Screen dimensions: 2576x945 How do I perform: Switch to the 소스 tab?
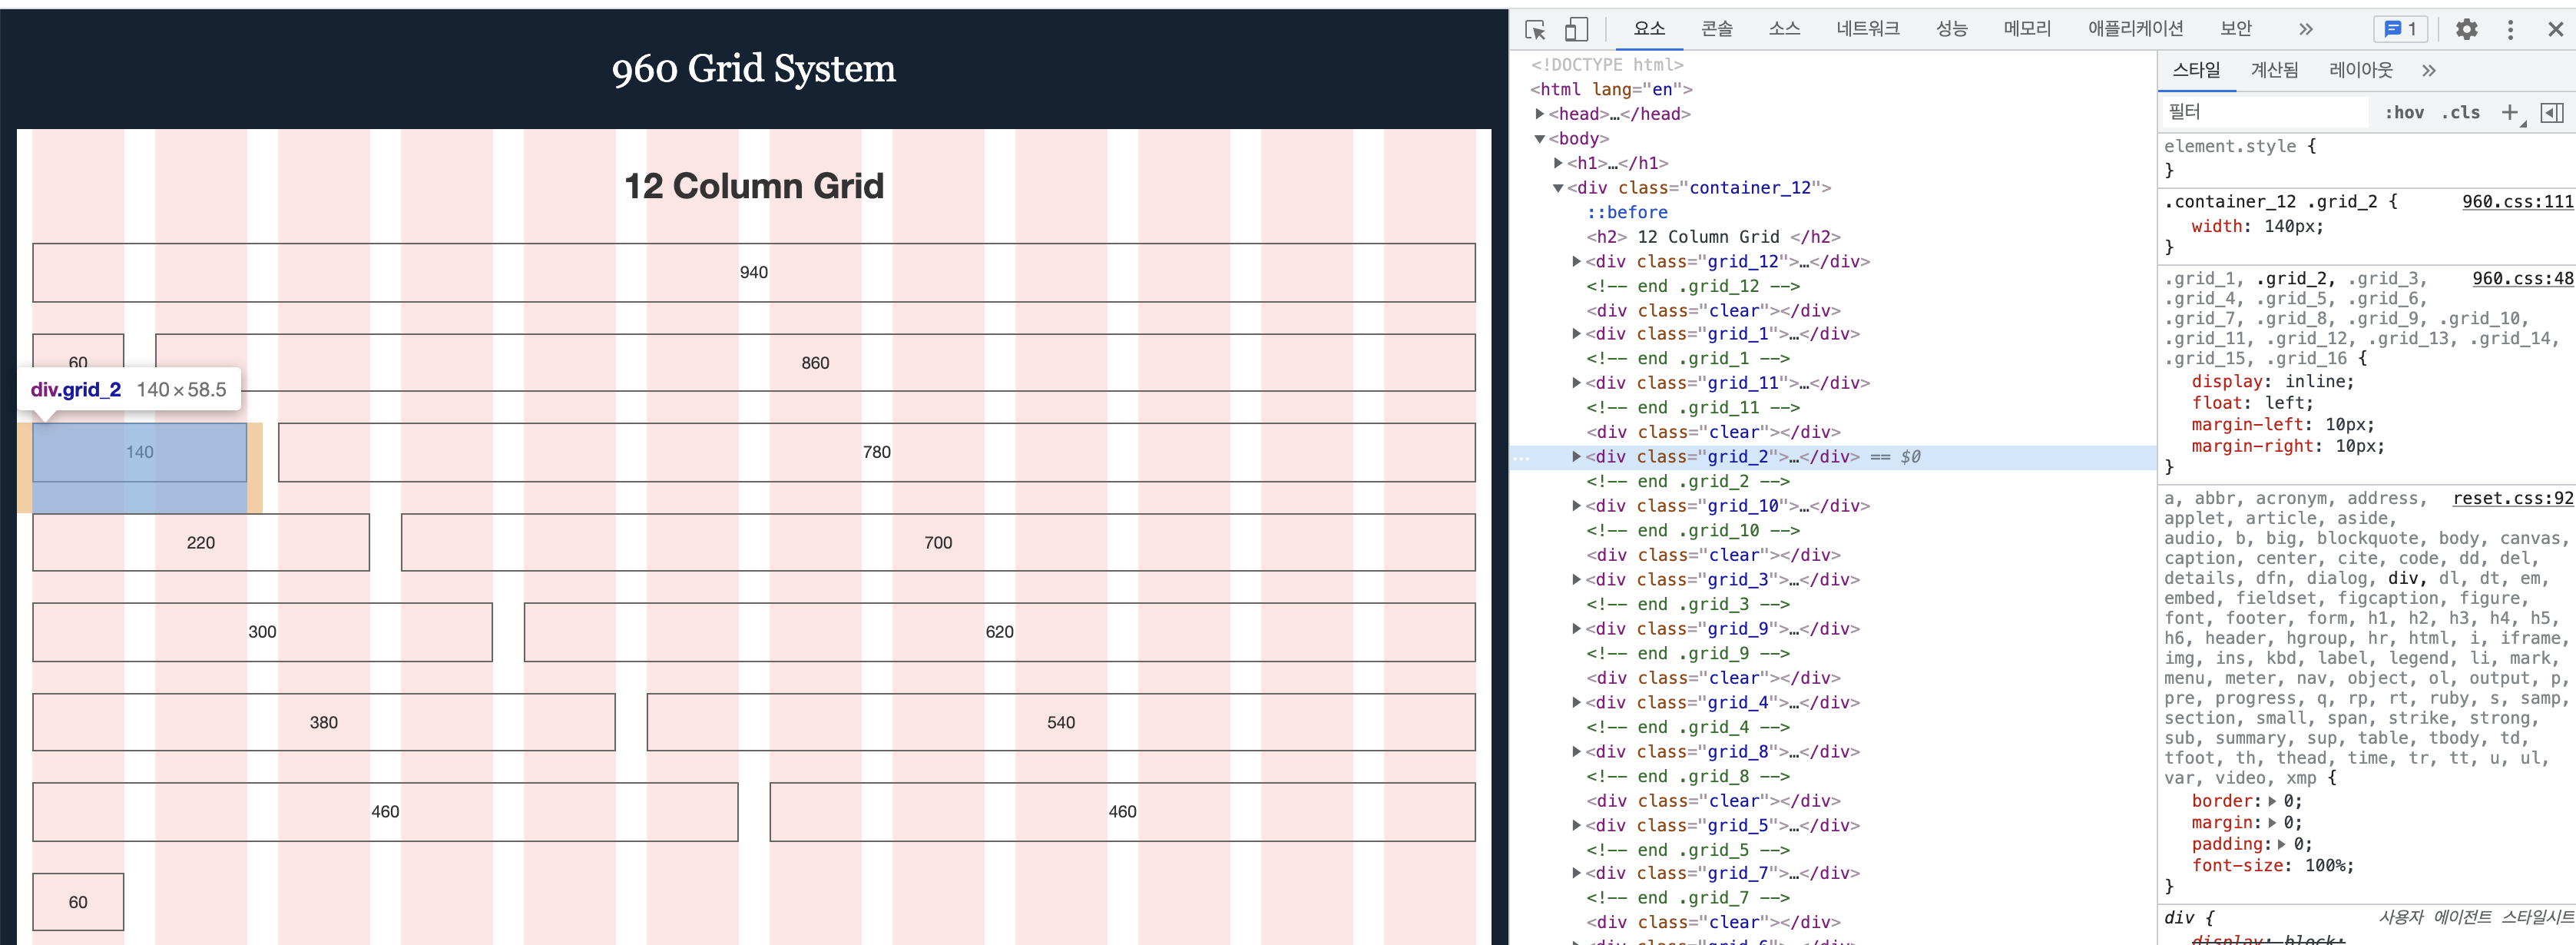coord(1784,29)
